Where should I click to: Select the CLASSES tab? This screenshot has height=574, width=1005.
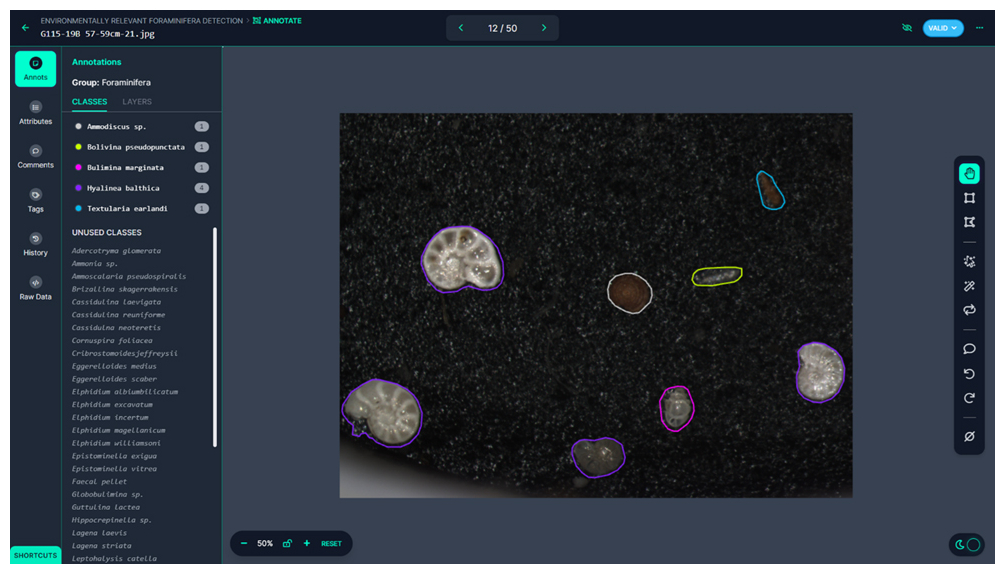coord(89,102)
